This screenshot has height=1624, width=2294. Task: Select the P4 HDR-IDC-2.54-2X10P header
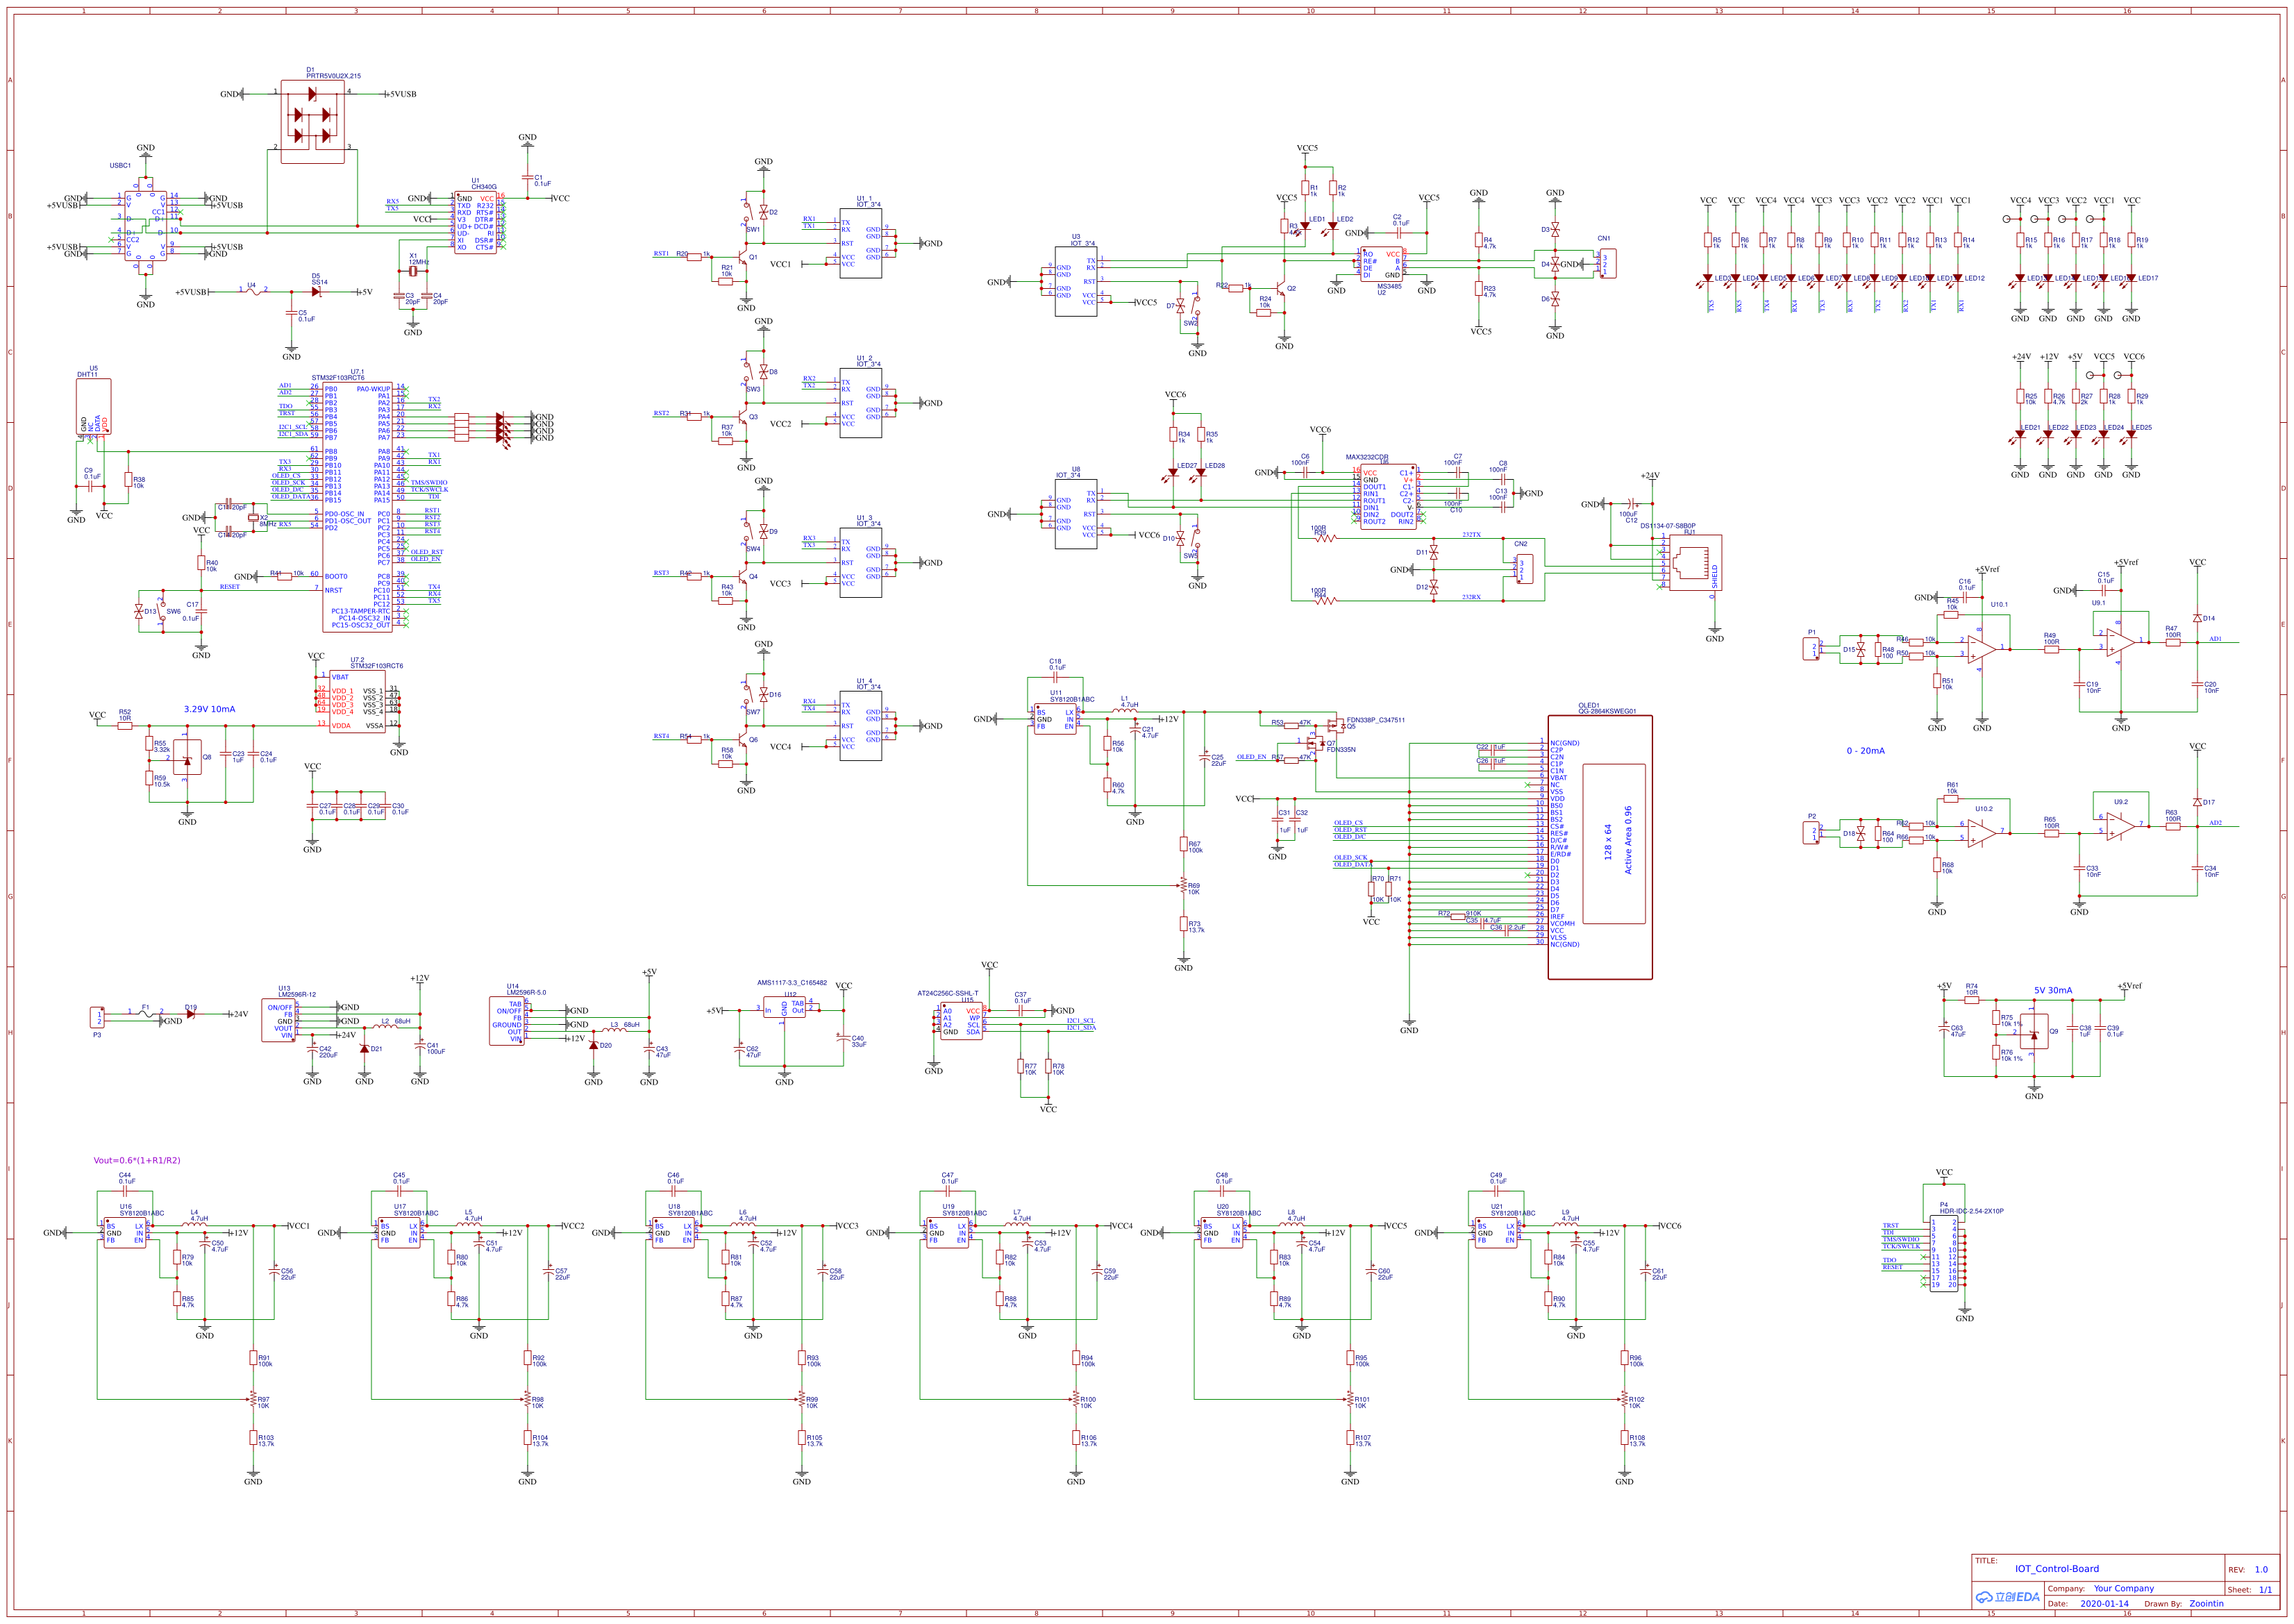tap(1944, 1253)
